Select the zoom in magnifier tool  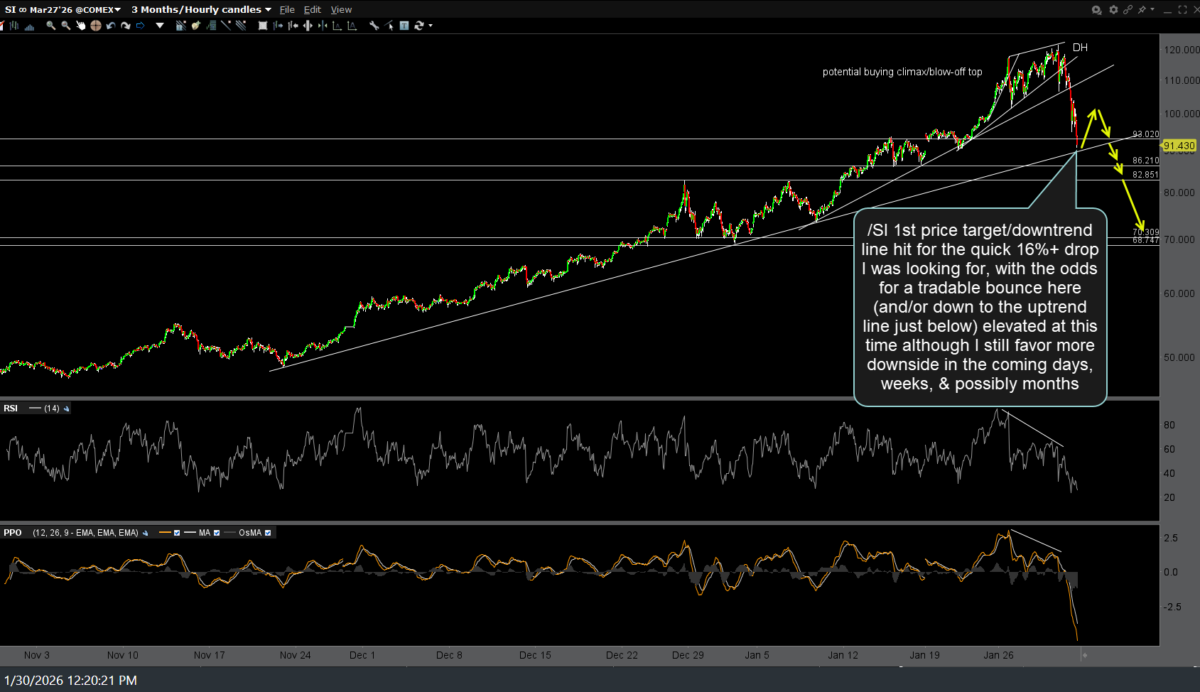pos(51,25)
